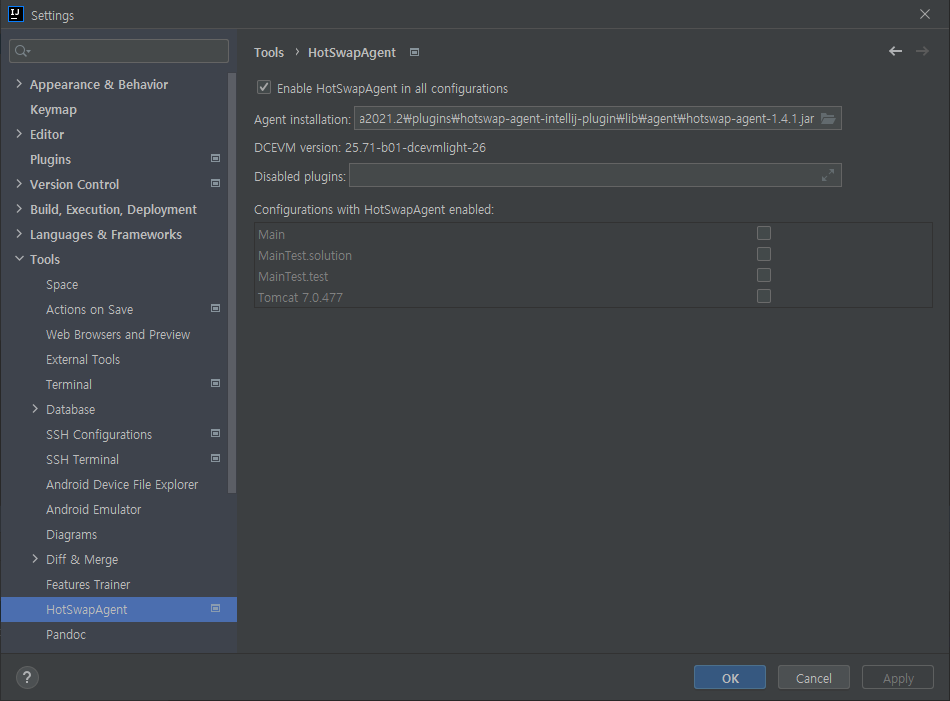
Task: Click project-level icon next to HotSwapAgent breadcrumb
Action: pos(414,52)
